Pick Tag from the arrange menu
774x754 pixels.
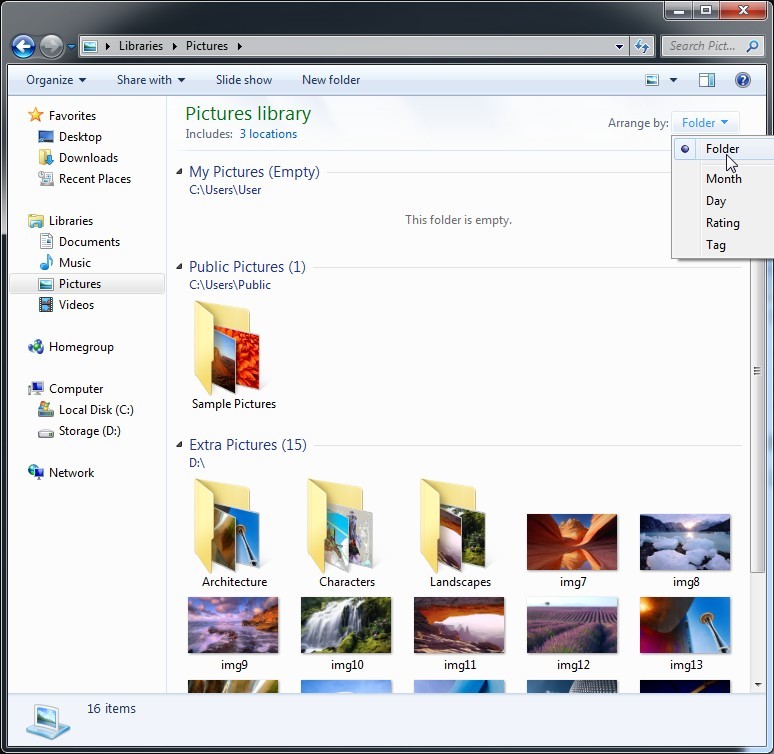[715, 245]
